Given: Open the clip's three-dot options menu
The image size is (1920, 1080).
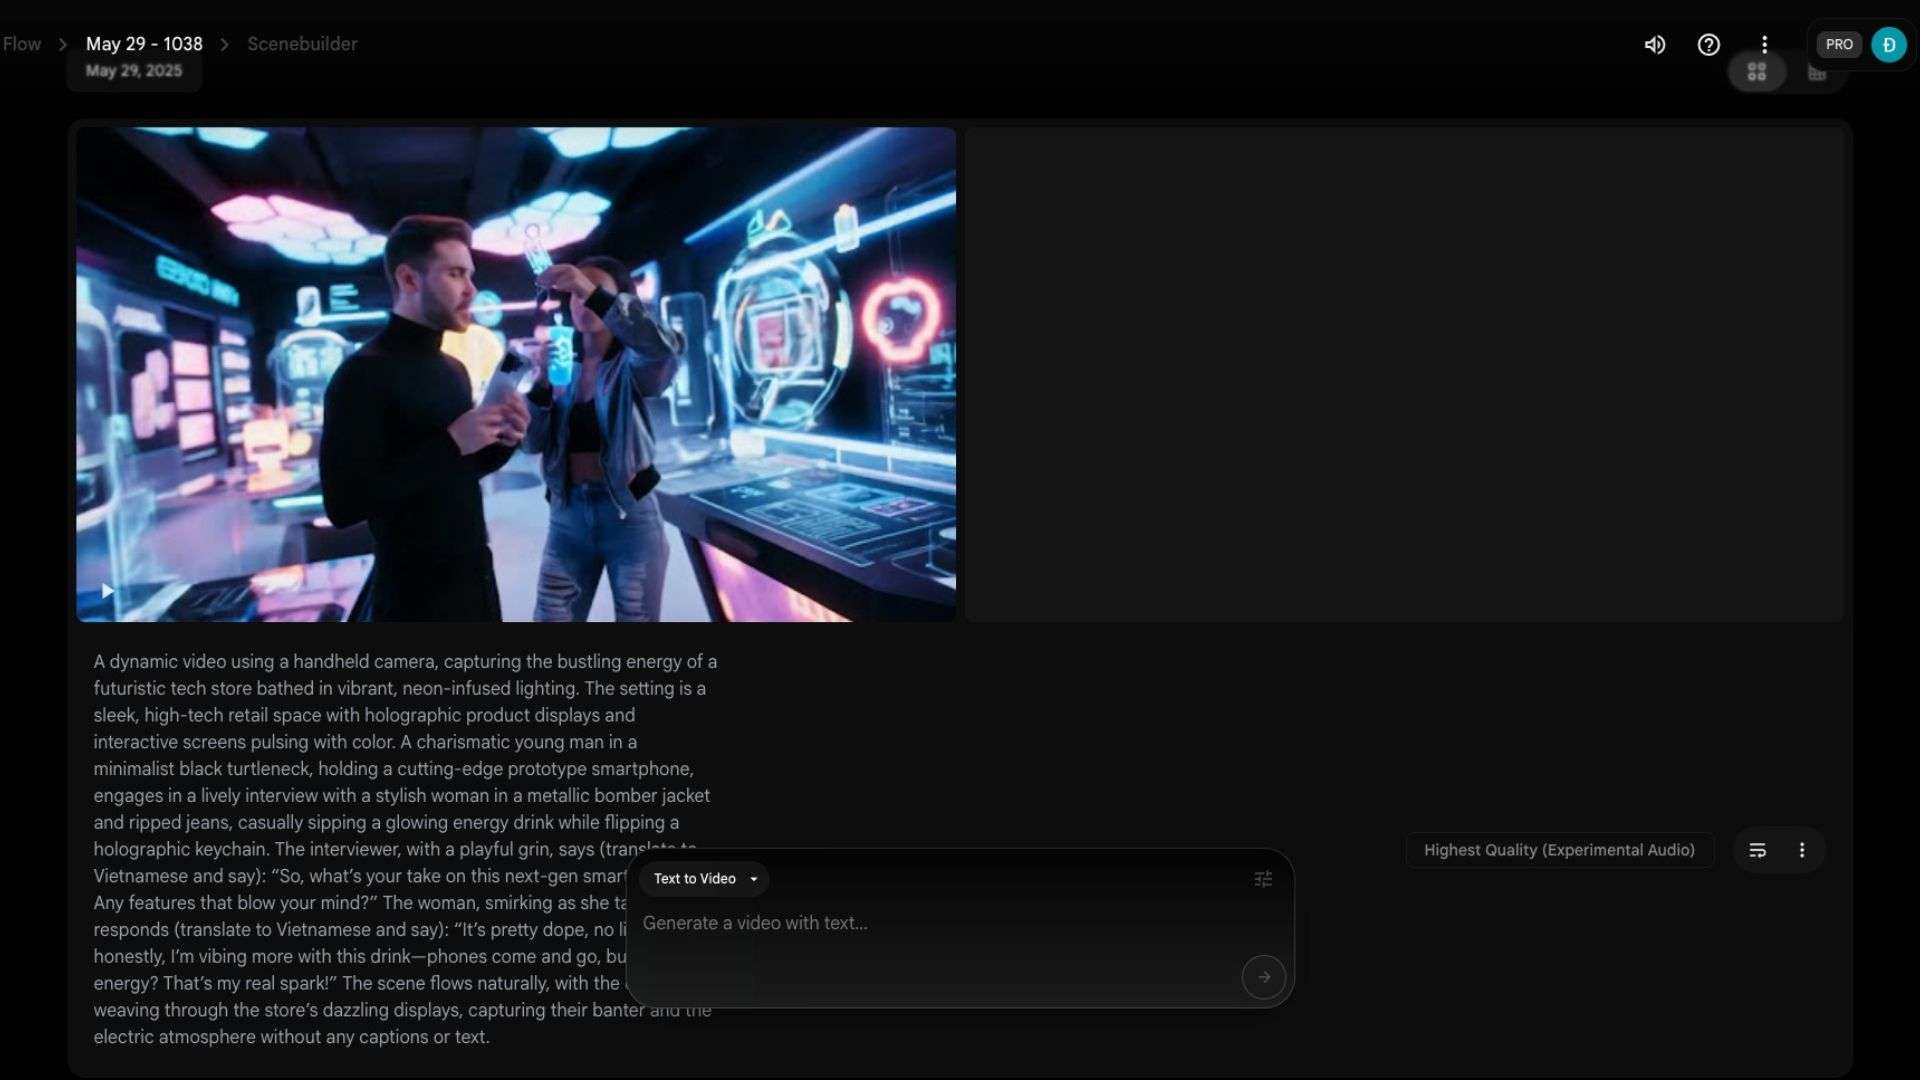Looking at the screenshot, I should coord(1802,850).
